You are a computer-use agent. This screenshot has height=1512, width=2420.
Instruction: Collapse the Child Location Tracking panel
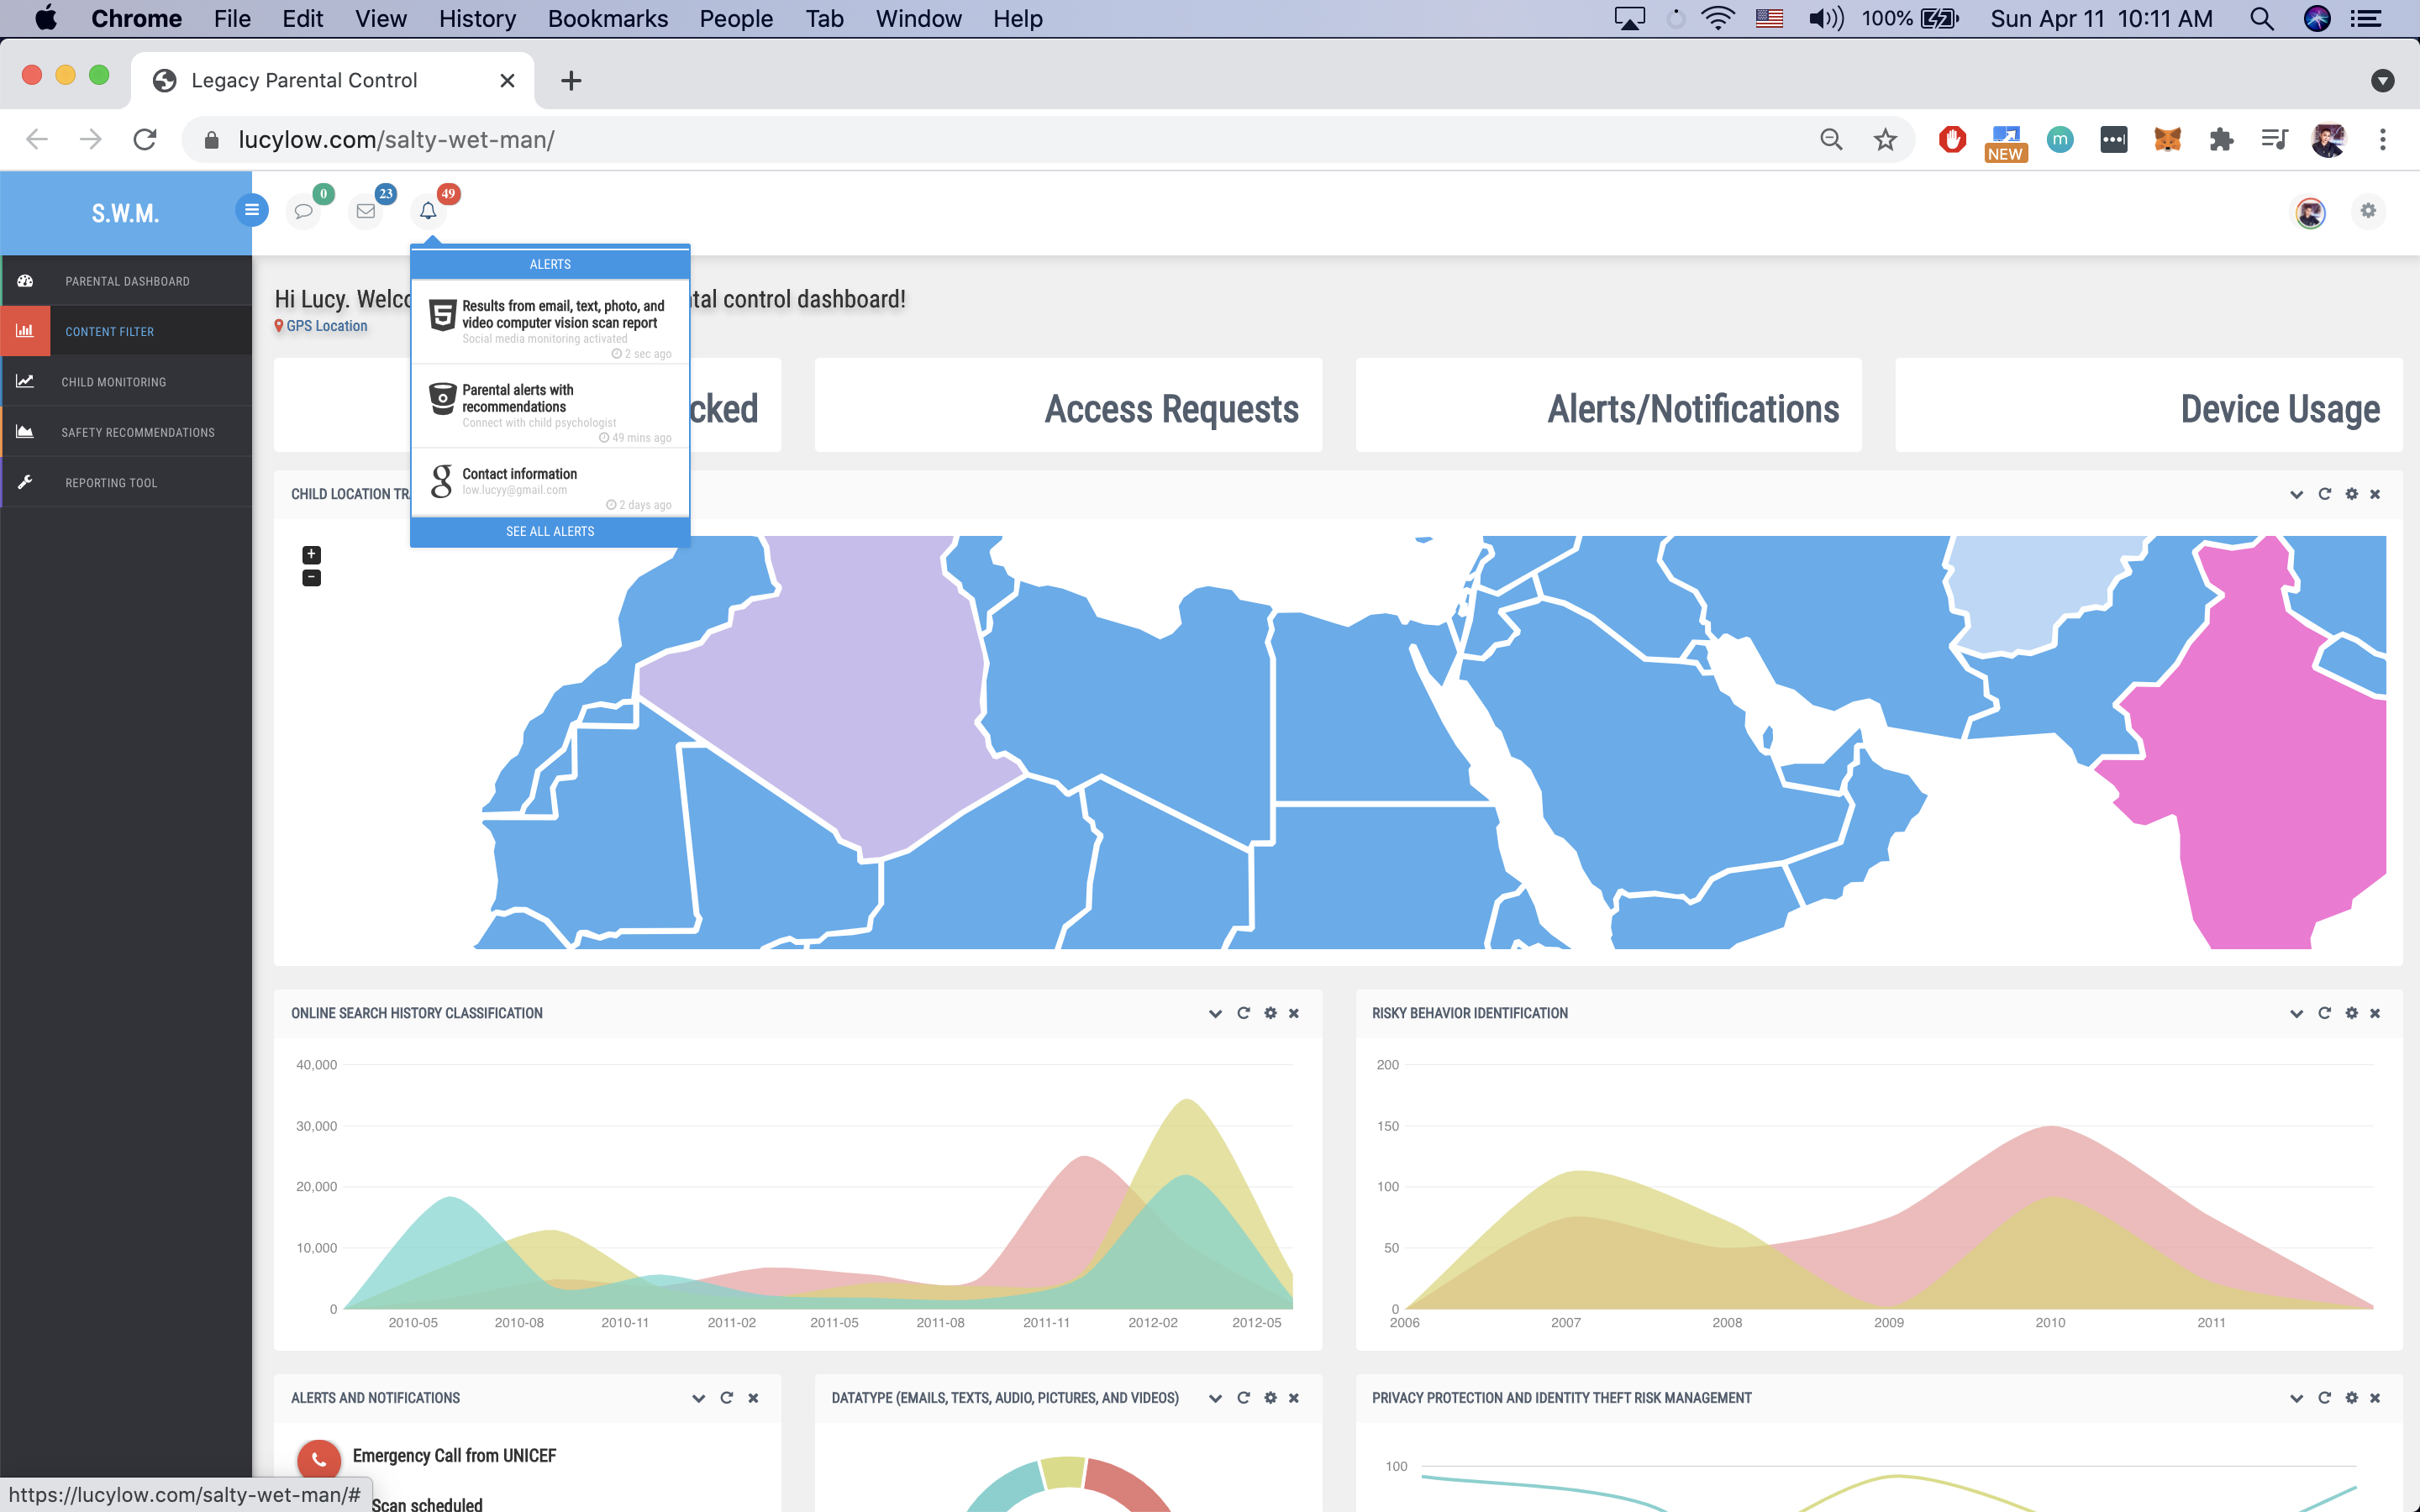(2297, 494)
